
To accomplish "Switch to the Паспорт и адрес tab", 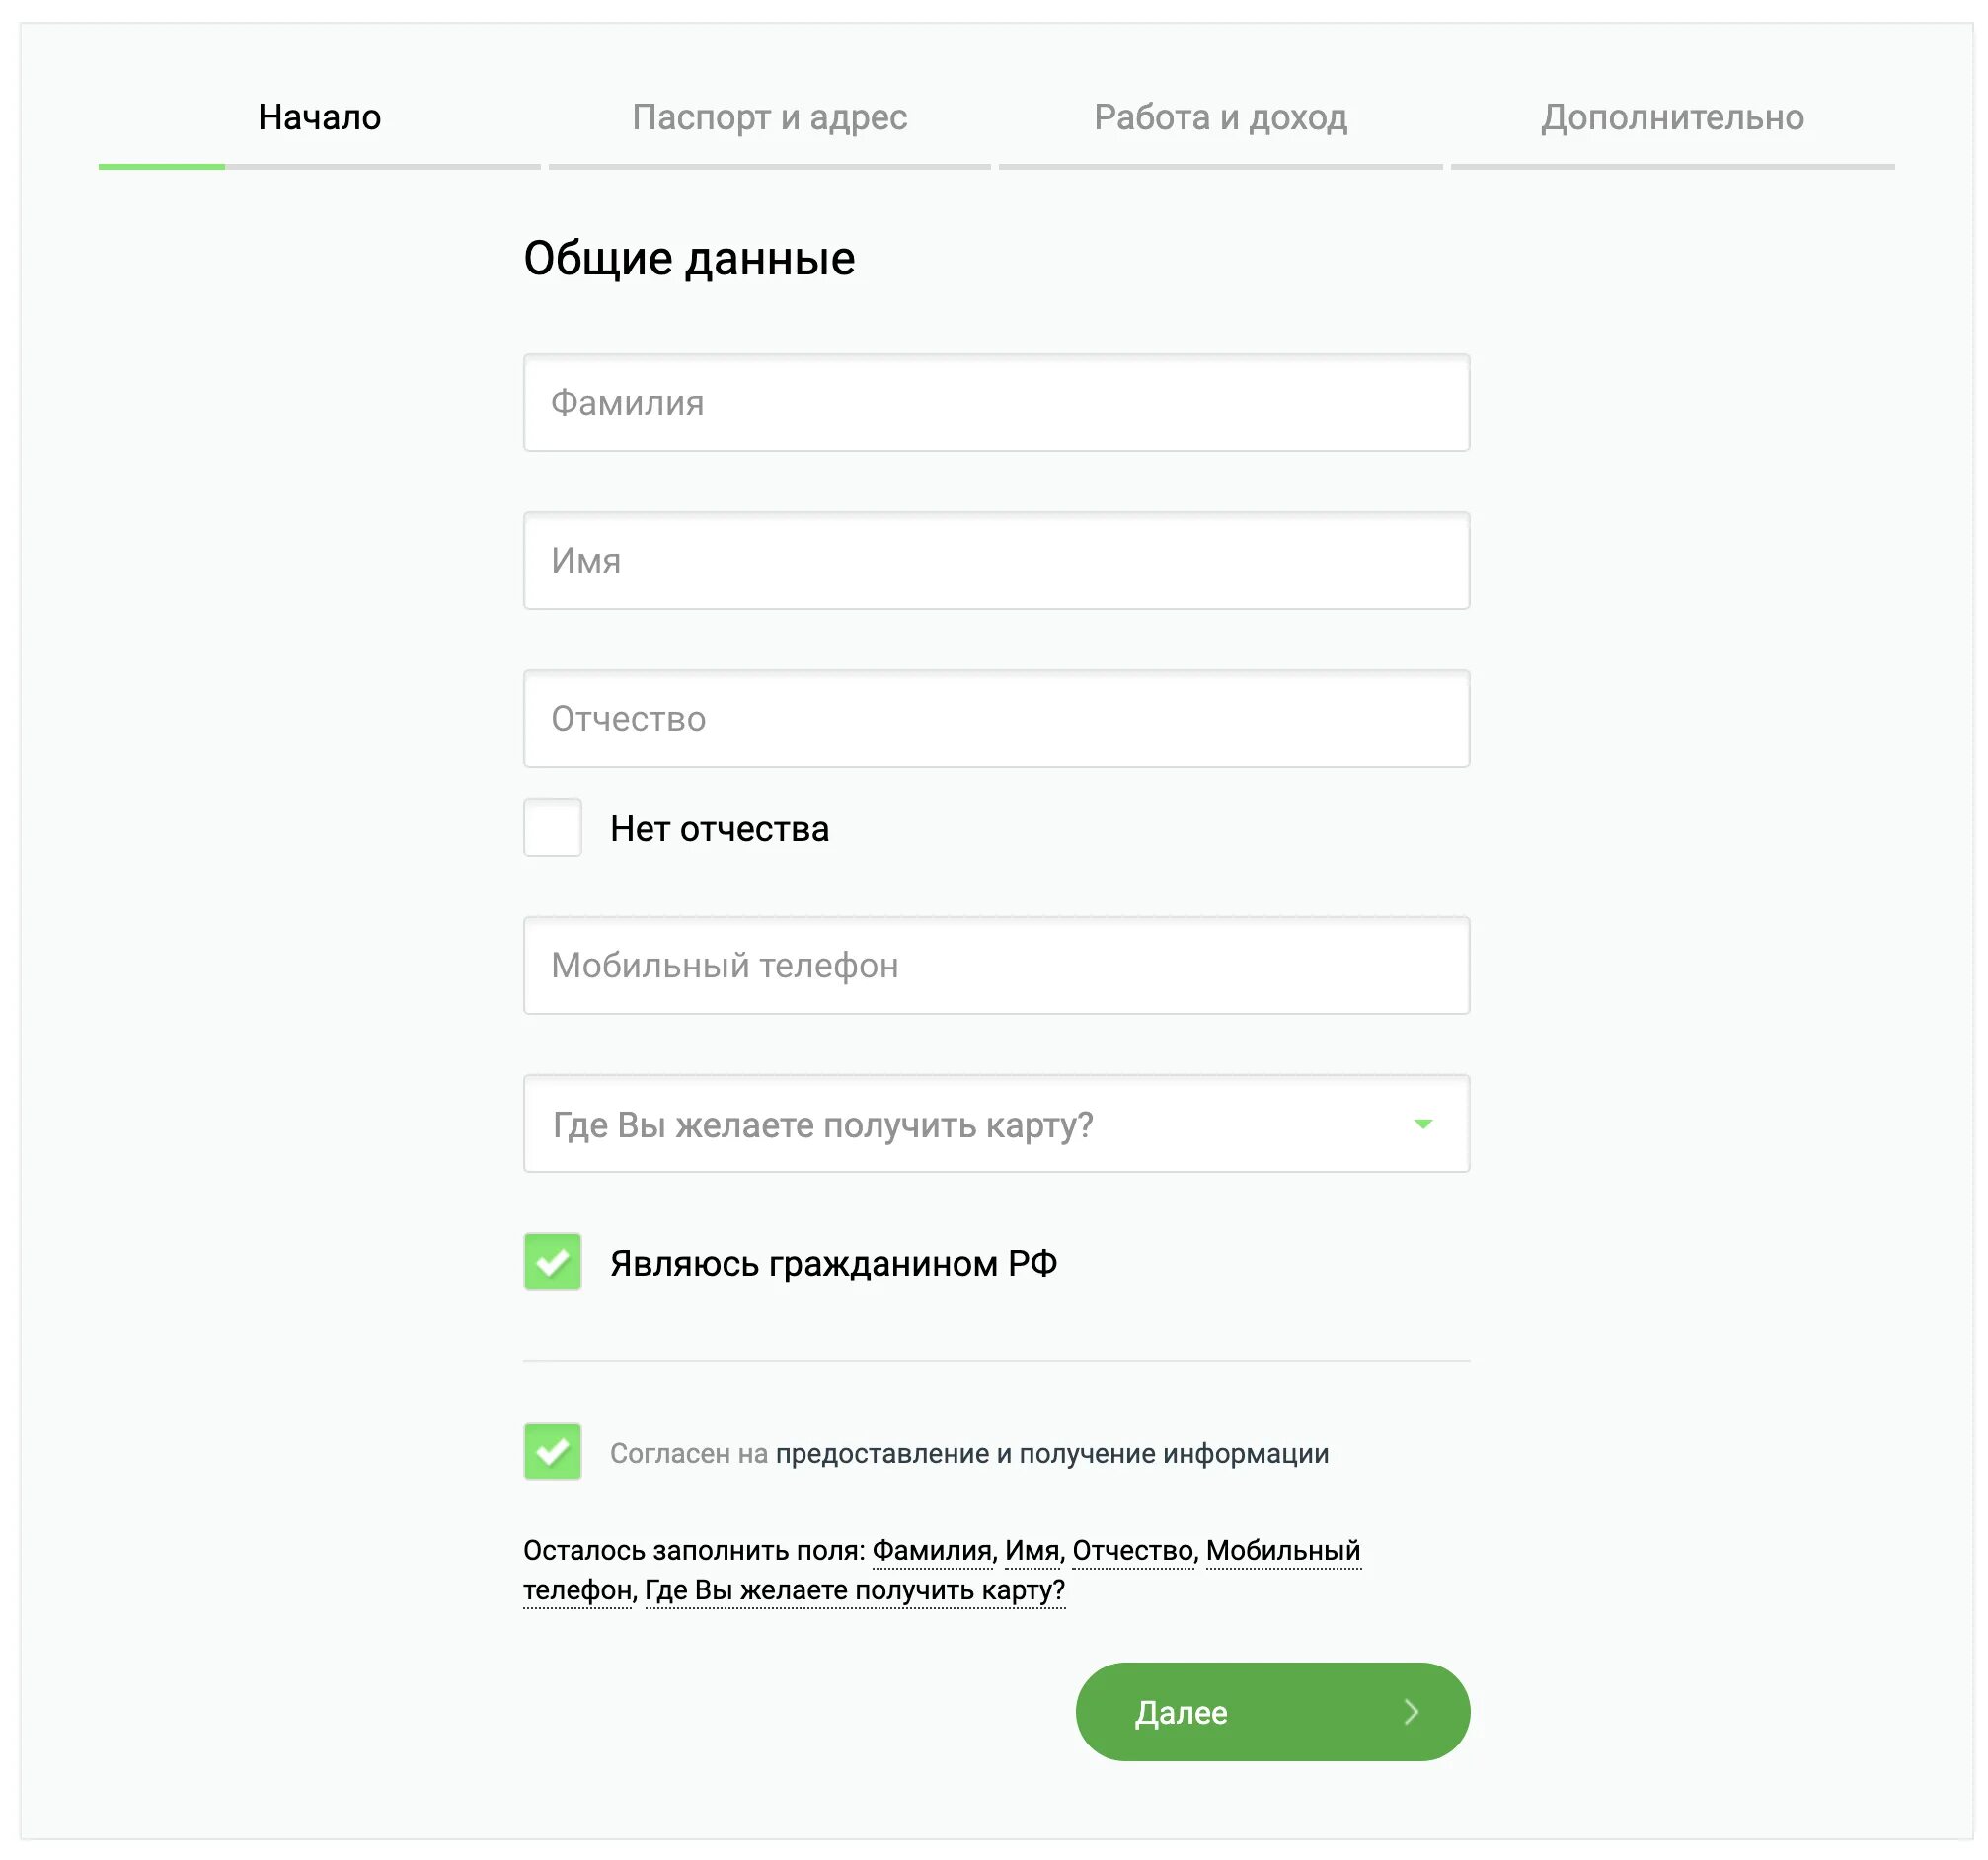I will point(769,118).
